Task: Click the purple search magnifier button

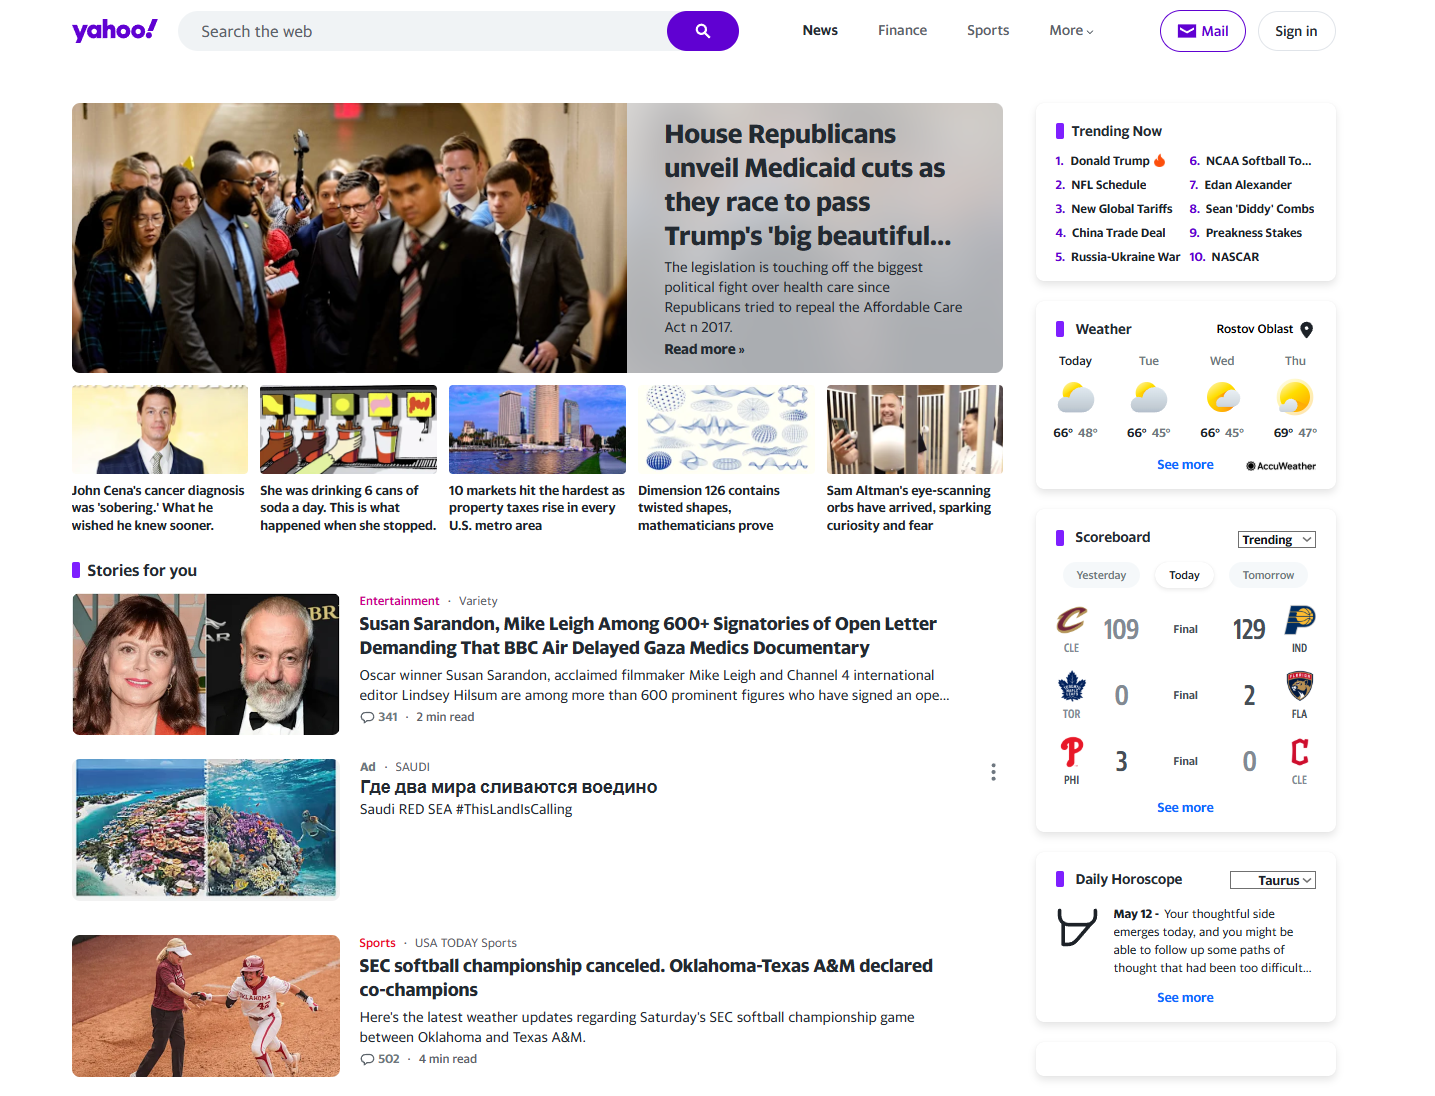Action: [703, 31]
